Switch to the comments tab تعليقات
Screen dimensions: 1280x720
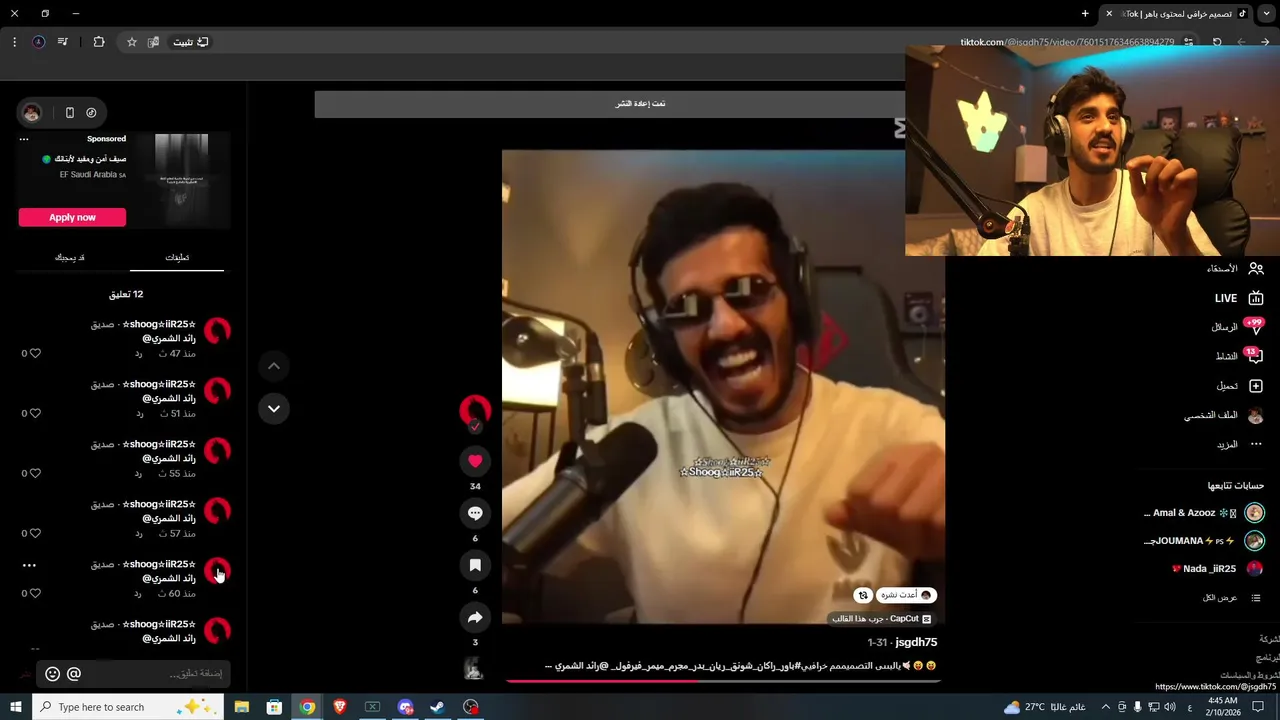[177, 257]
